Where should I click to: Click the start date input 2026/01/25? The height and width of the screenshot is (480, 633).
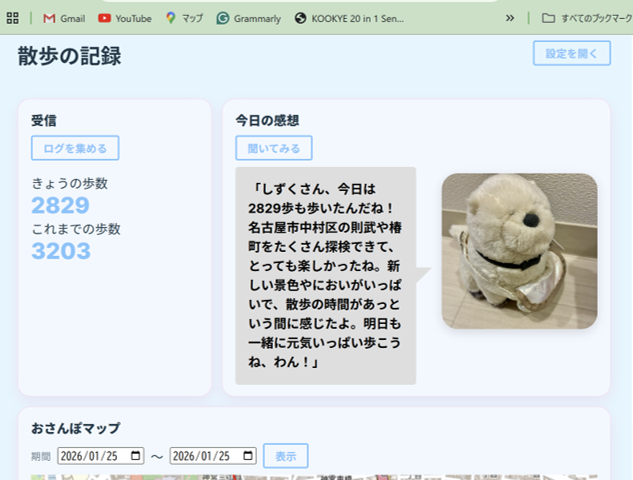coord(101,456)
